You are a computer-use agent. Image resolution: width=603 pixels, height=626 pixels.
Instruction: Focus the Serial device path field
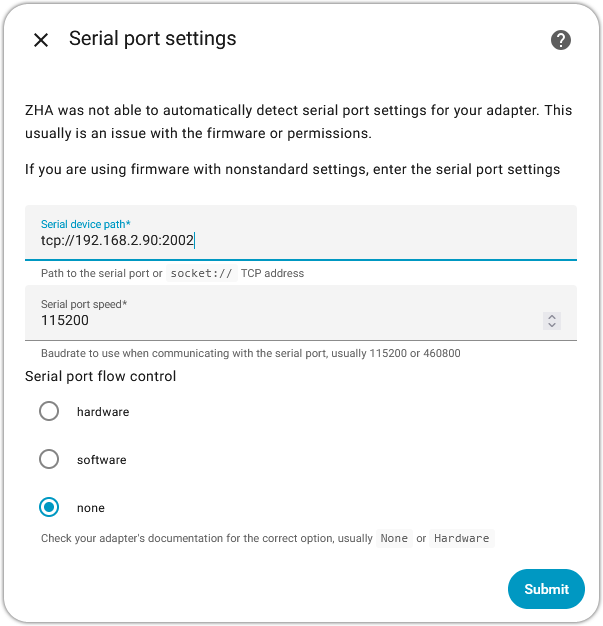point(300,240)
